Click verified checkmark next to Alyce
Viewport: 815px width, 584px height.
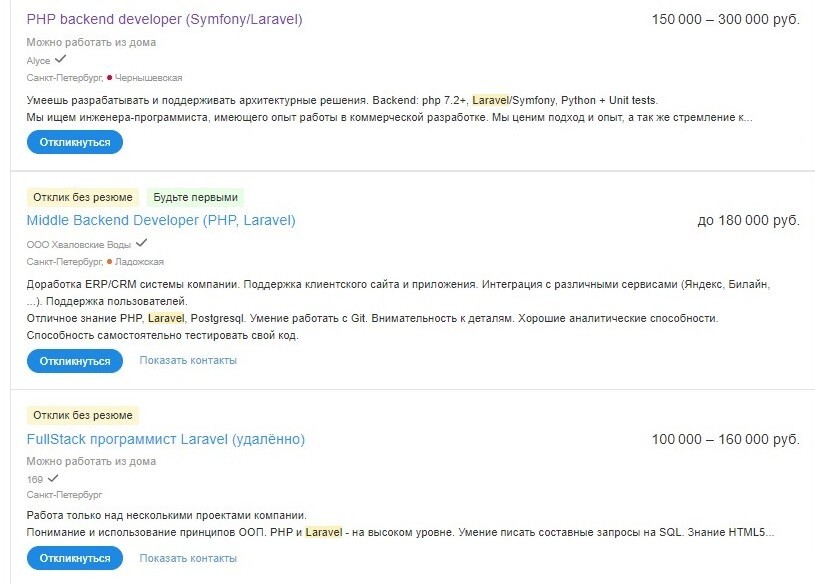point(60,59)
